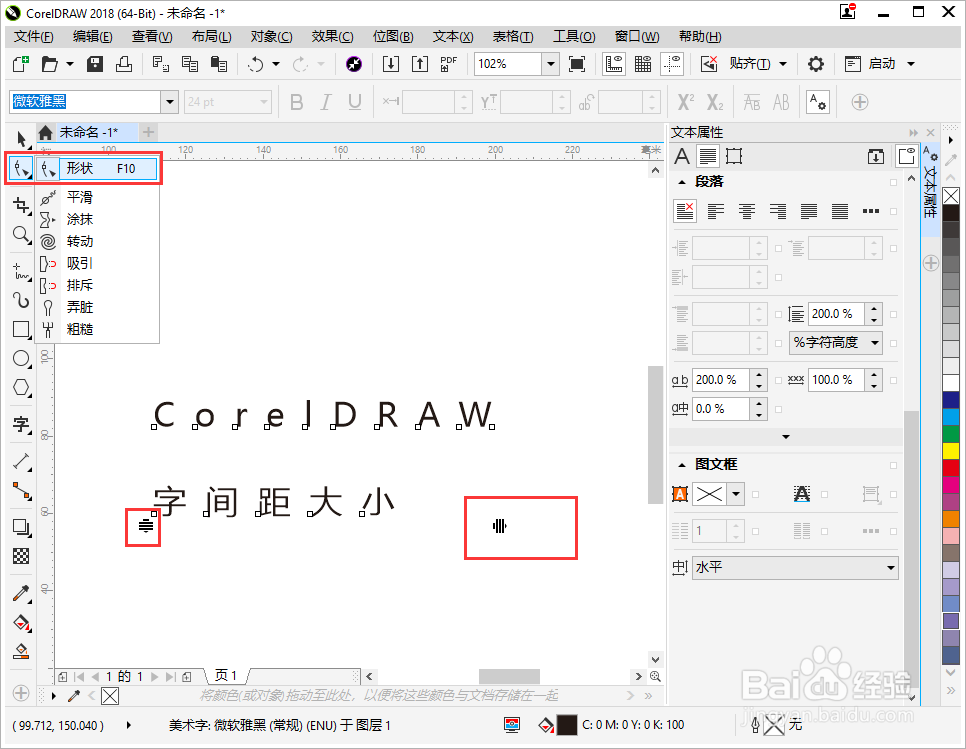Select the Connector tool
966x749 pixels.
tap(22, 491)
